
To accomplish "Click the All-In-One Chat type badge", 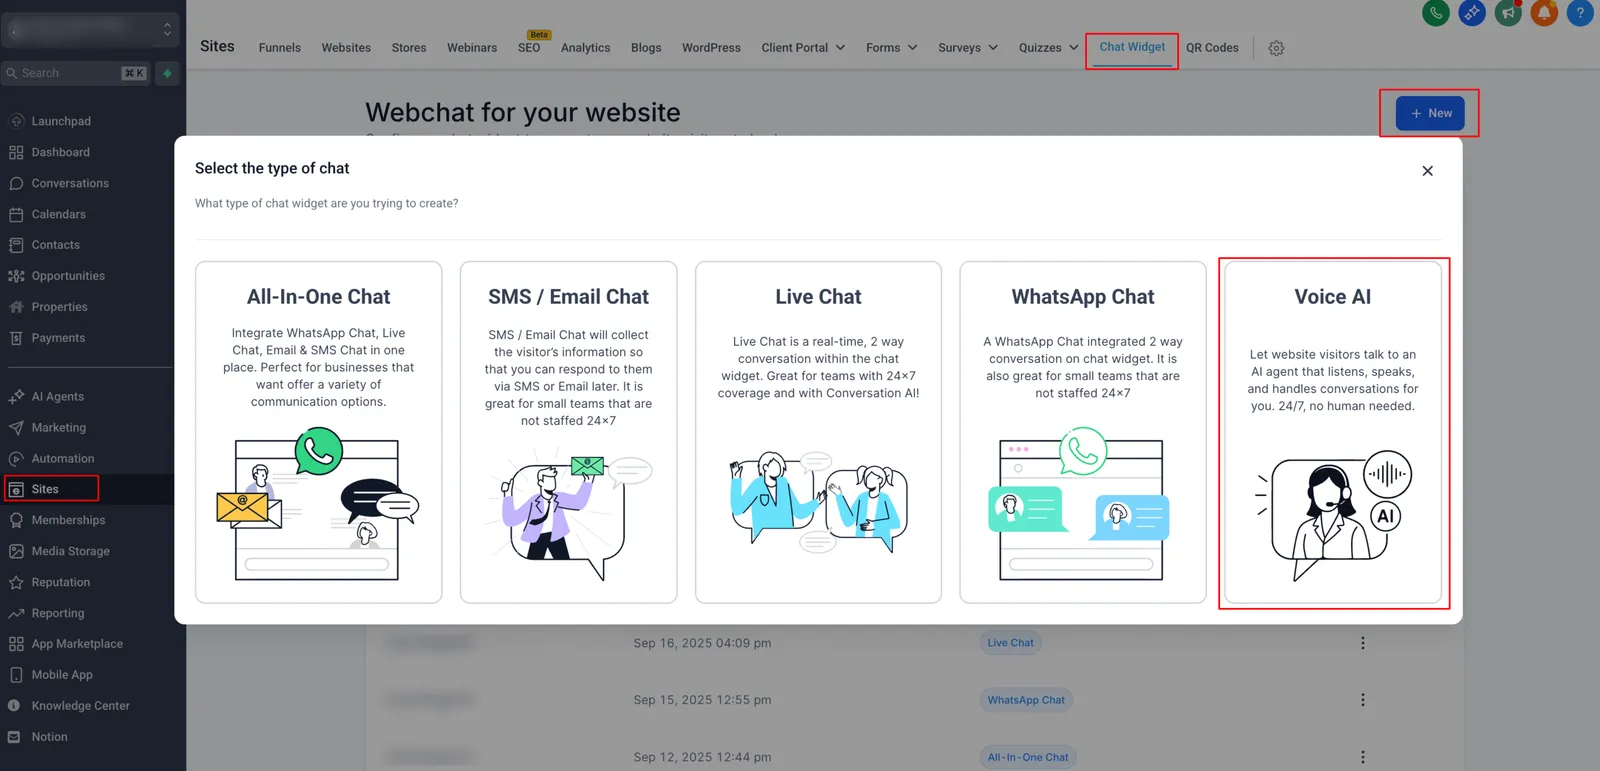I will click(x=1028, y=757).
